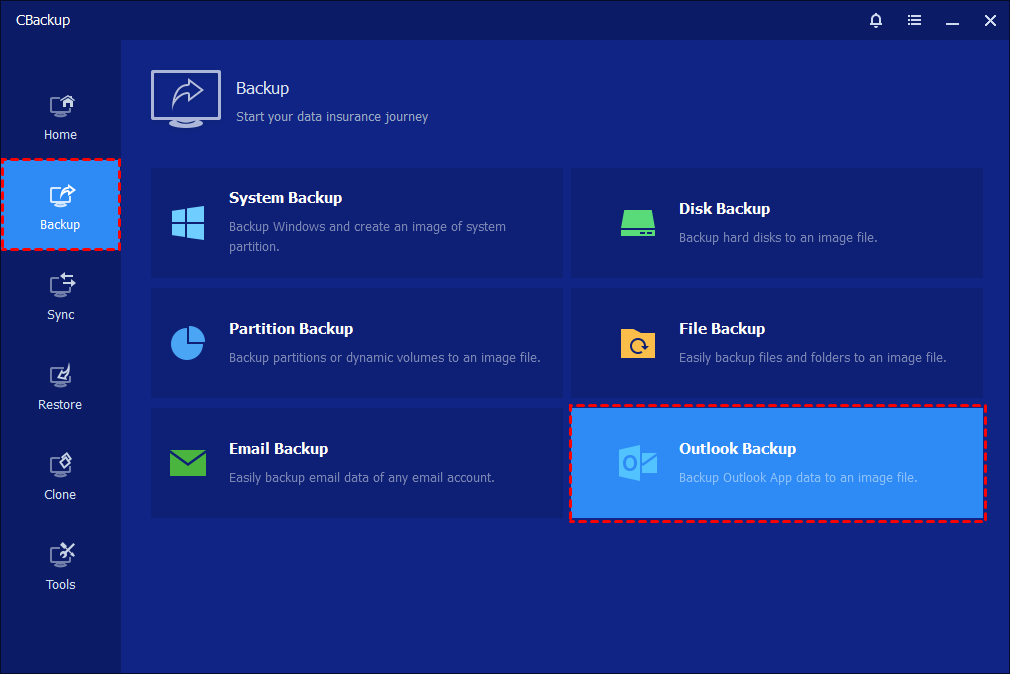The image size is (1010, 674).
Task: Click the File Backup folder icon
Action: click(x=637, y=343)
